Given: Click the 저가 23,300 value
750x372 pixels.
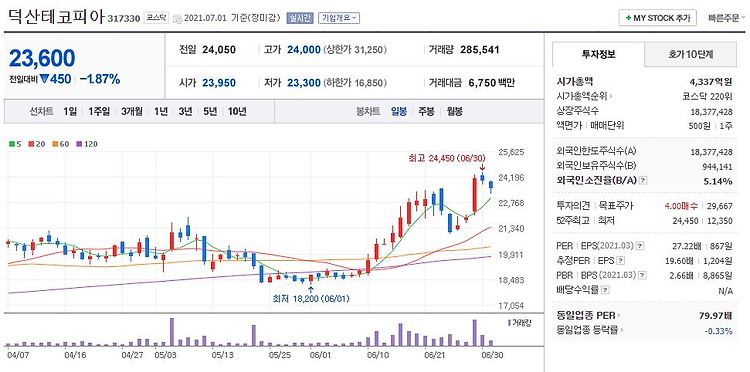Looking at the screenshot, I should [304, 83].
